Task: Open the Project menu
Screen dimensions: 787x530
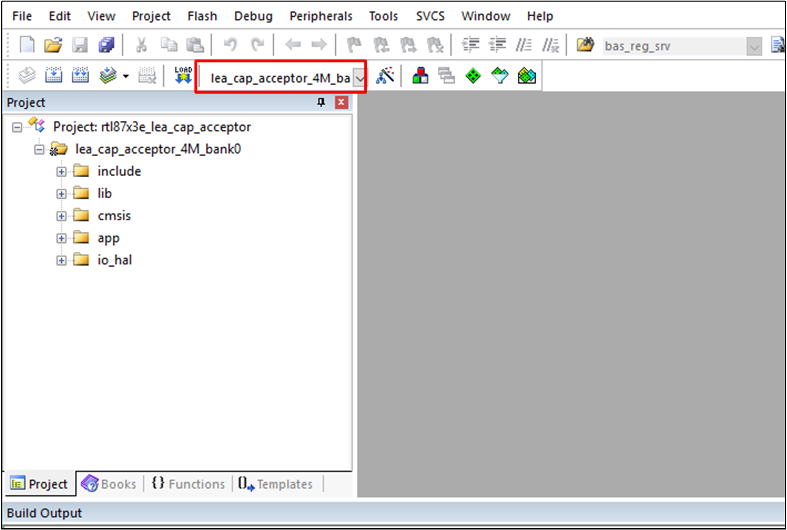Action: tap(151, 16)
